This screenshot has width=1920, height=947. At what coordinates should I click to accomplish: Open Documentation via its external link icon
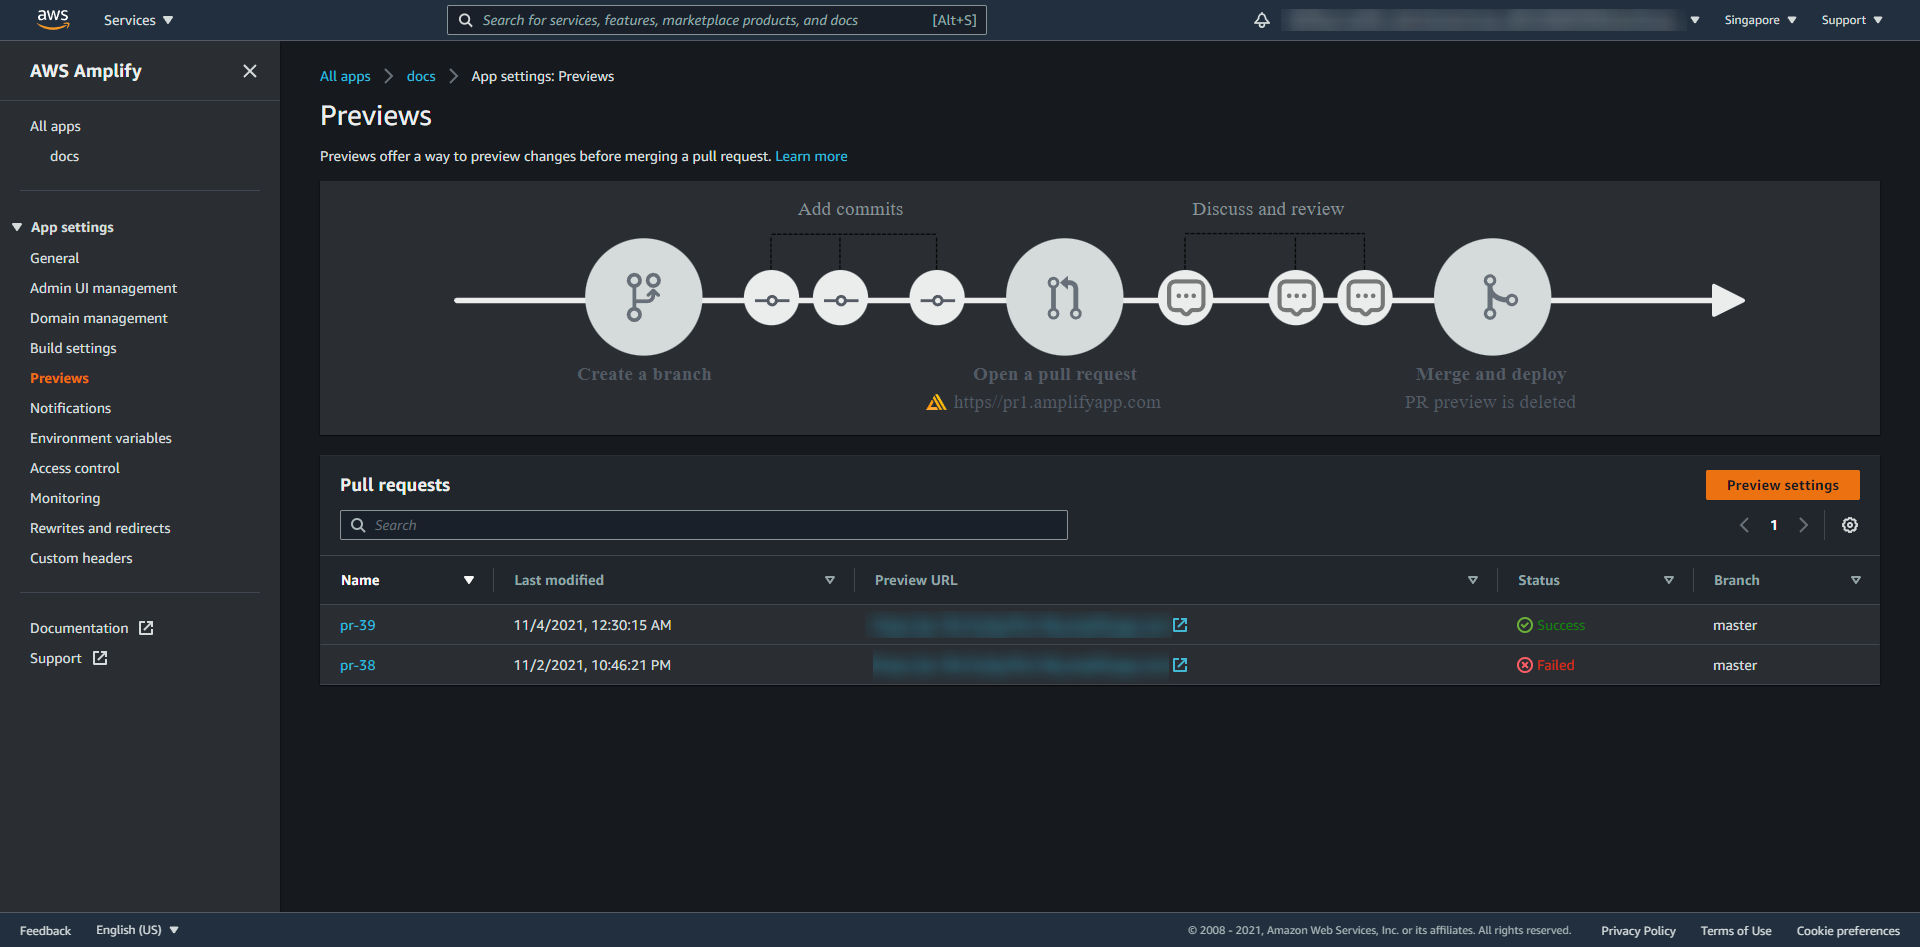tap(146, 627)
